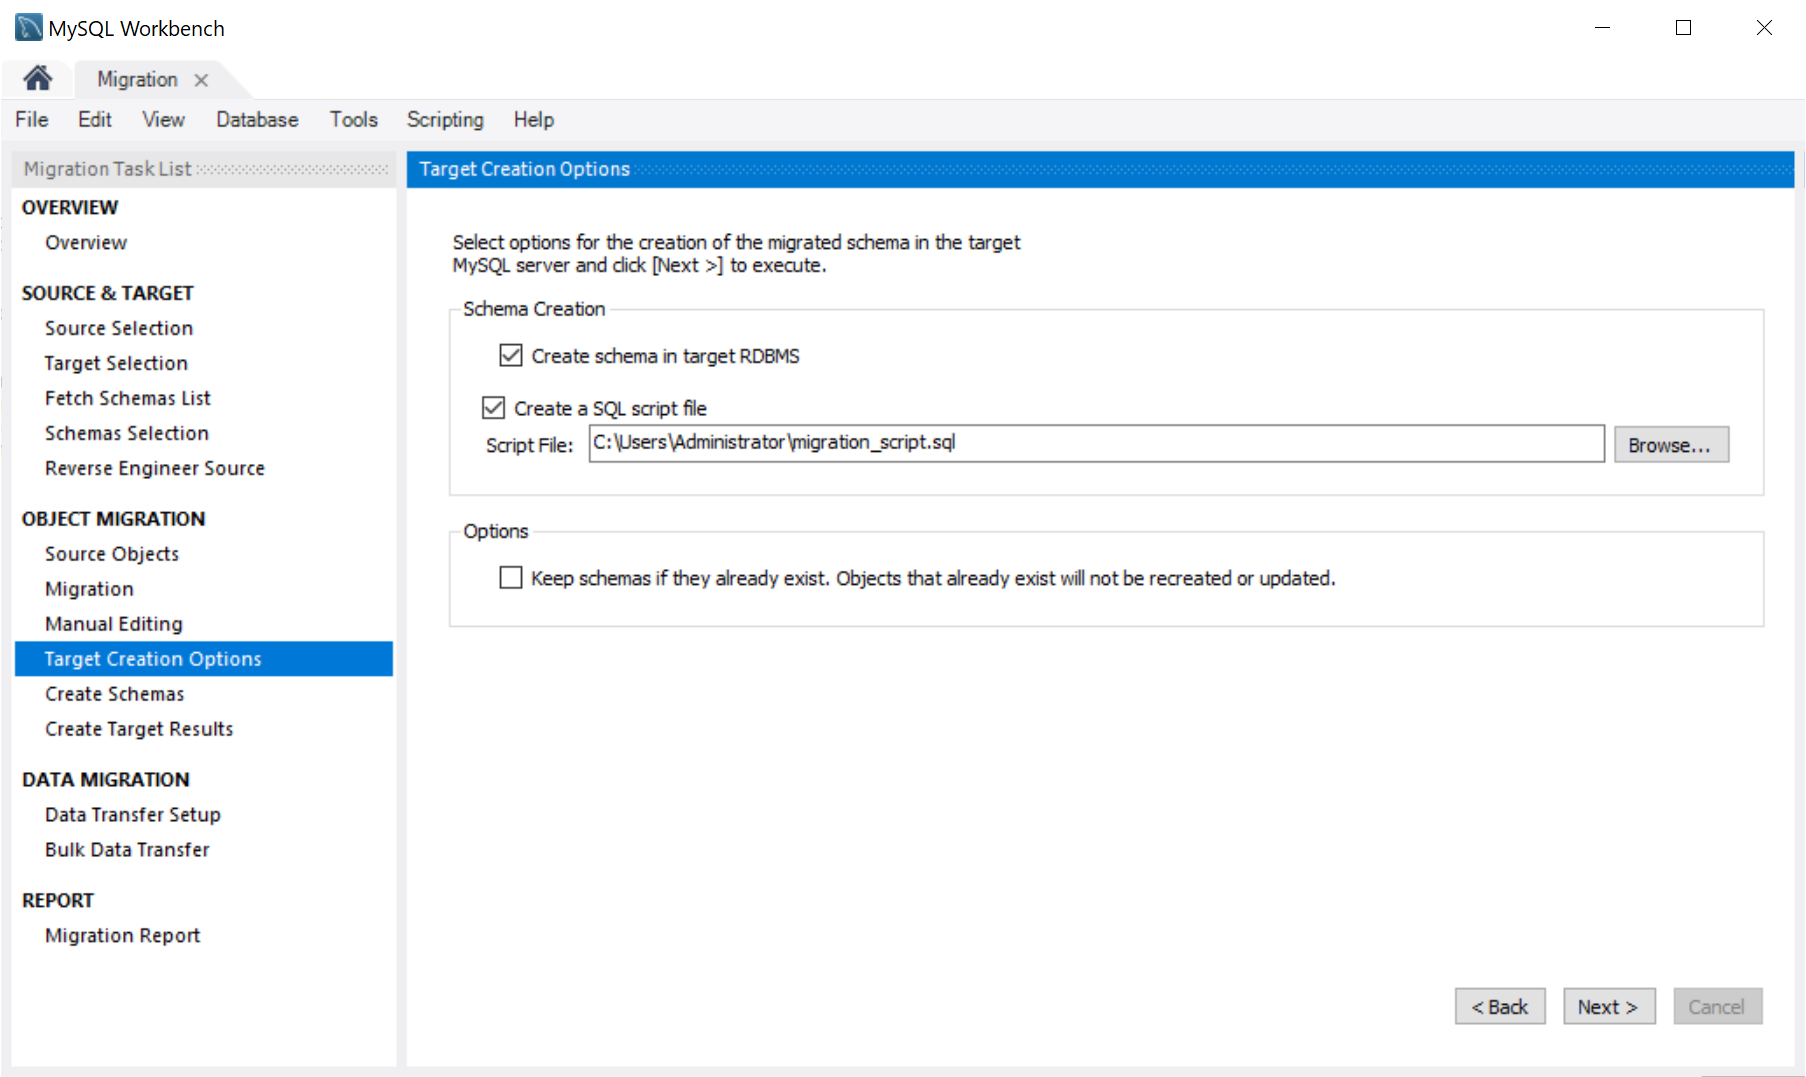Click the Home tab icon
1806x1077 pixels.
coord(38,78)
